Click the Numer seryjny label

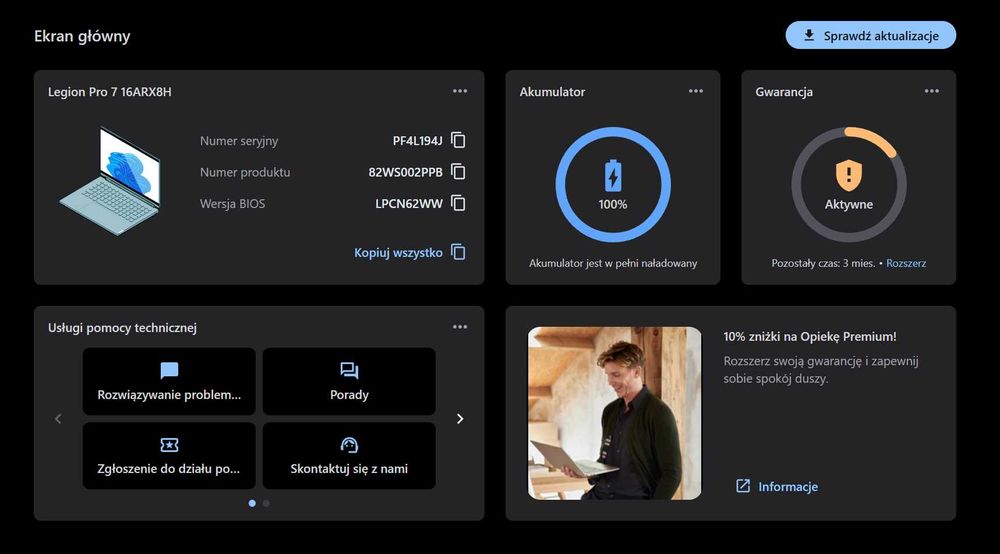coord(239,141)
